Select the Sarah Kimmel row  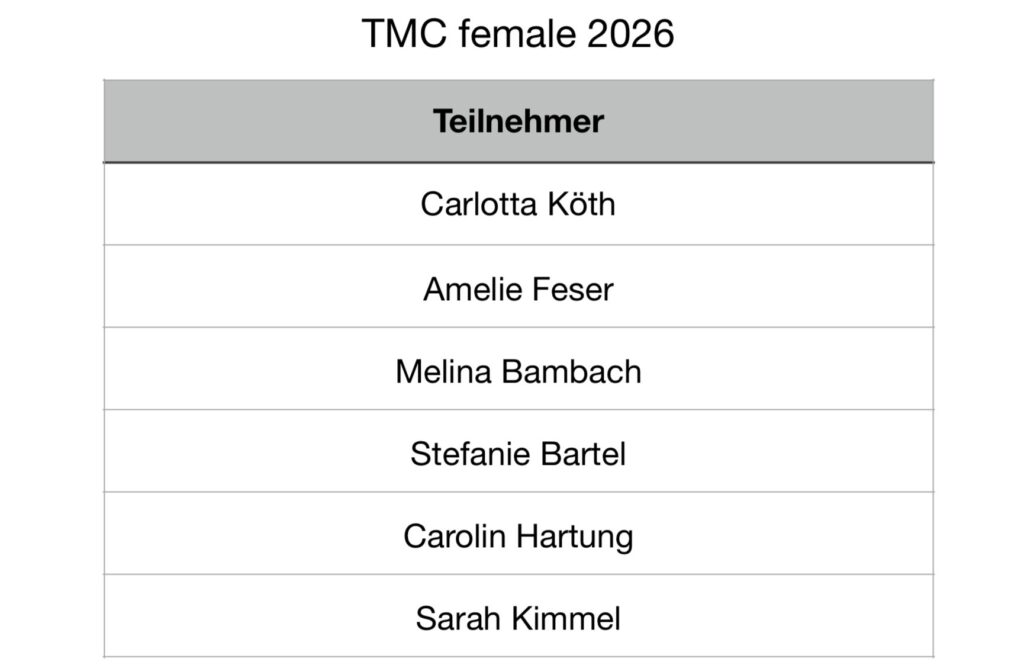click(519, 616)
